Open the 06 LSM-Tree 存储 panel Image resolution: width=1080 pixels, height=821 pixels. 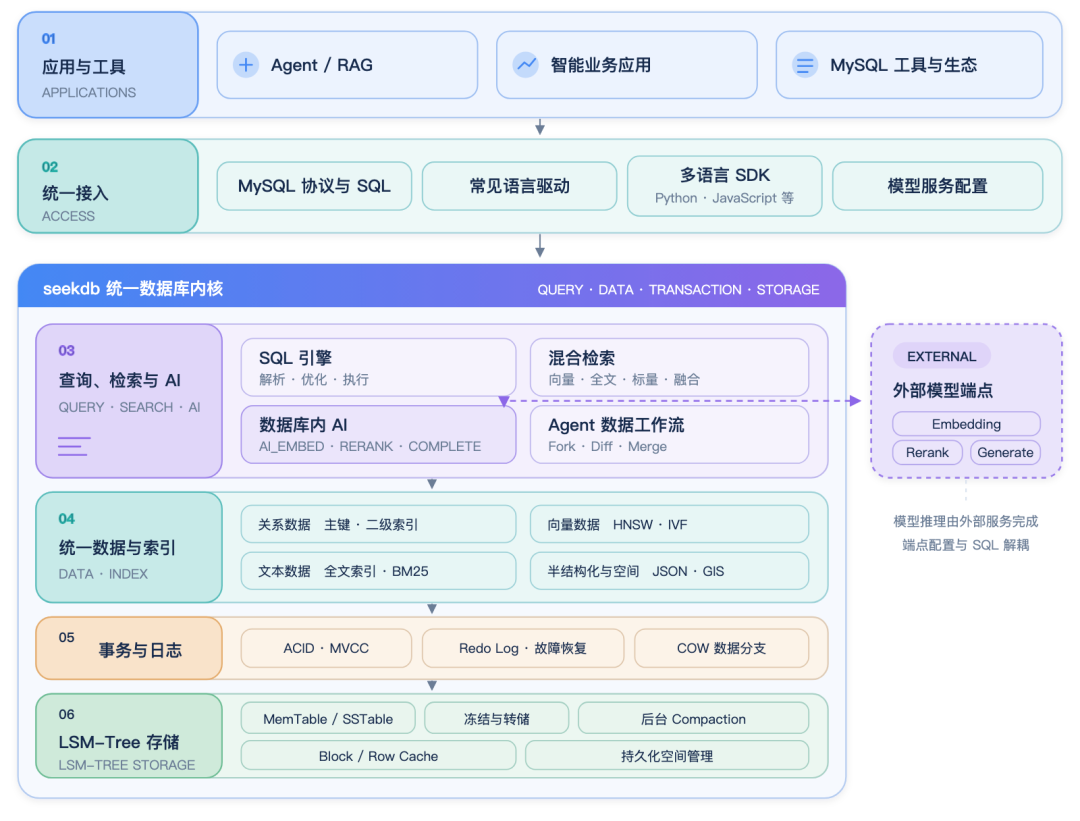coord(129,736)
